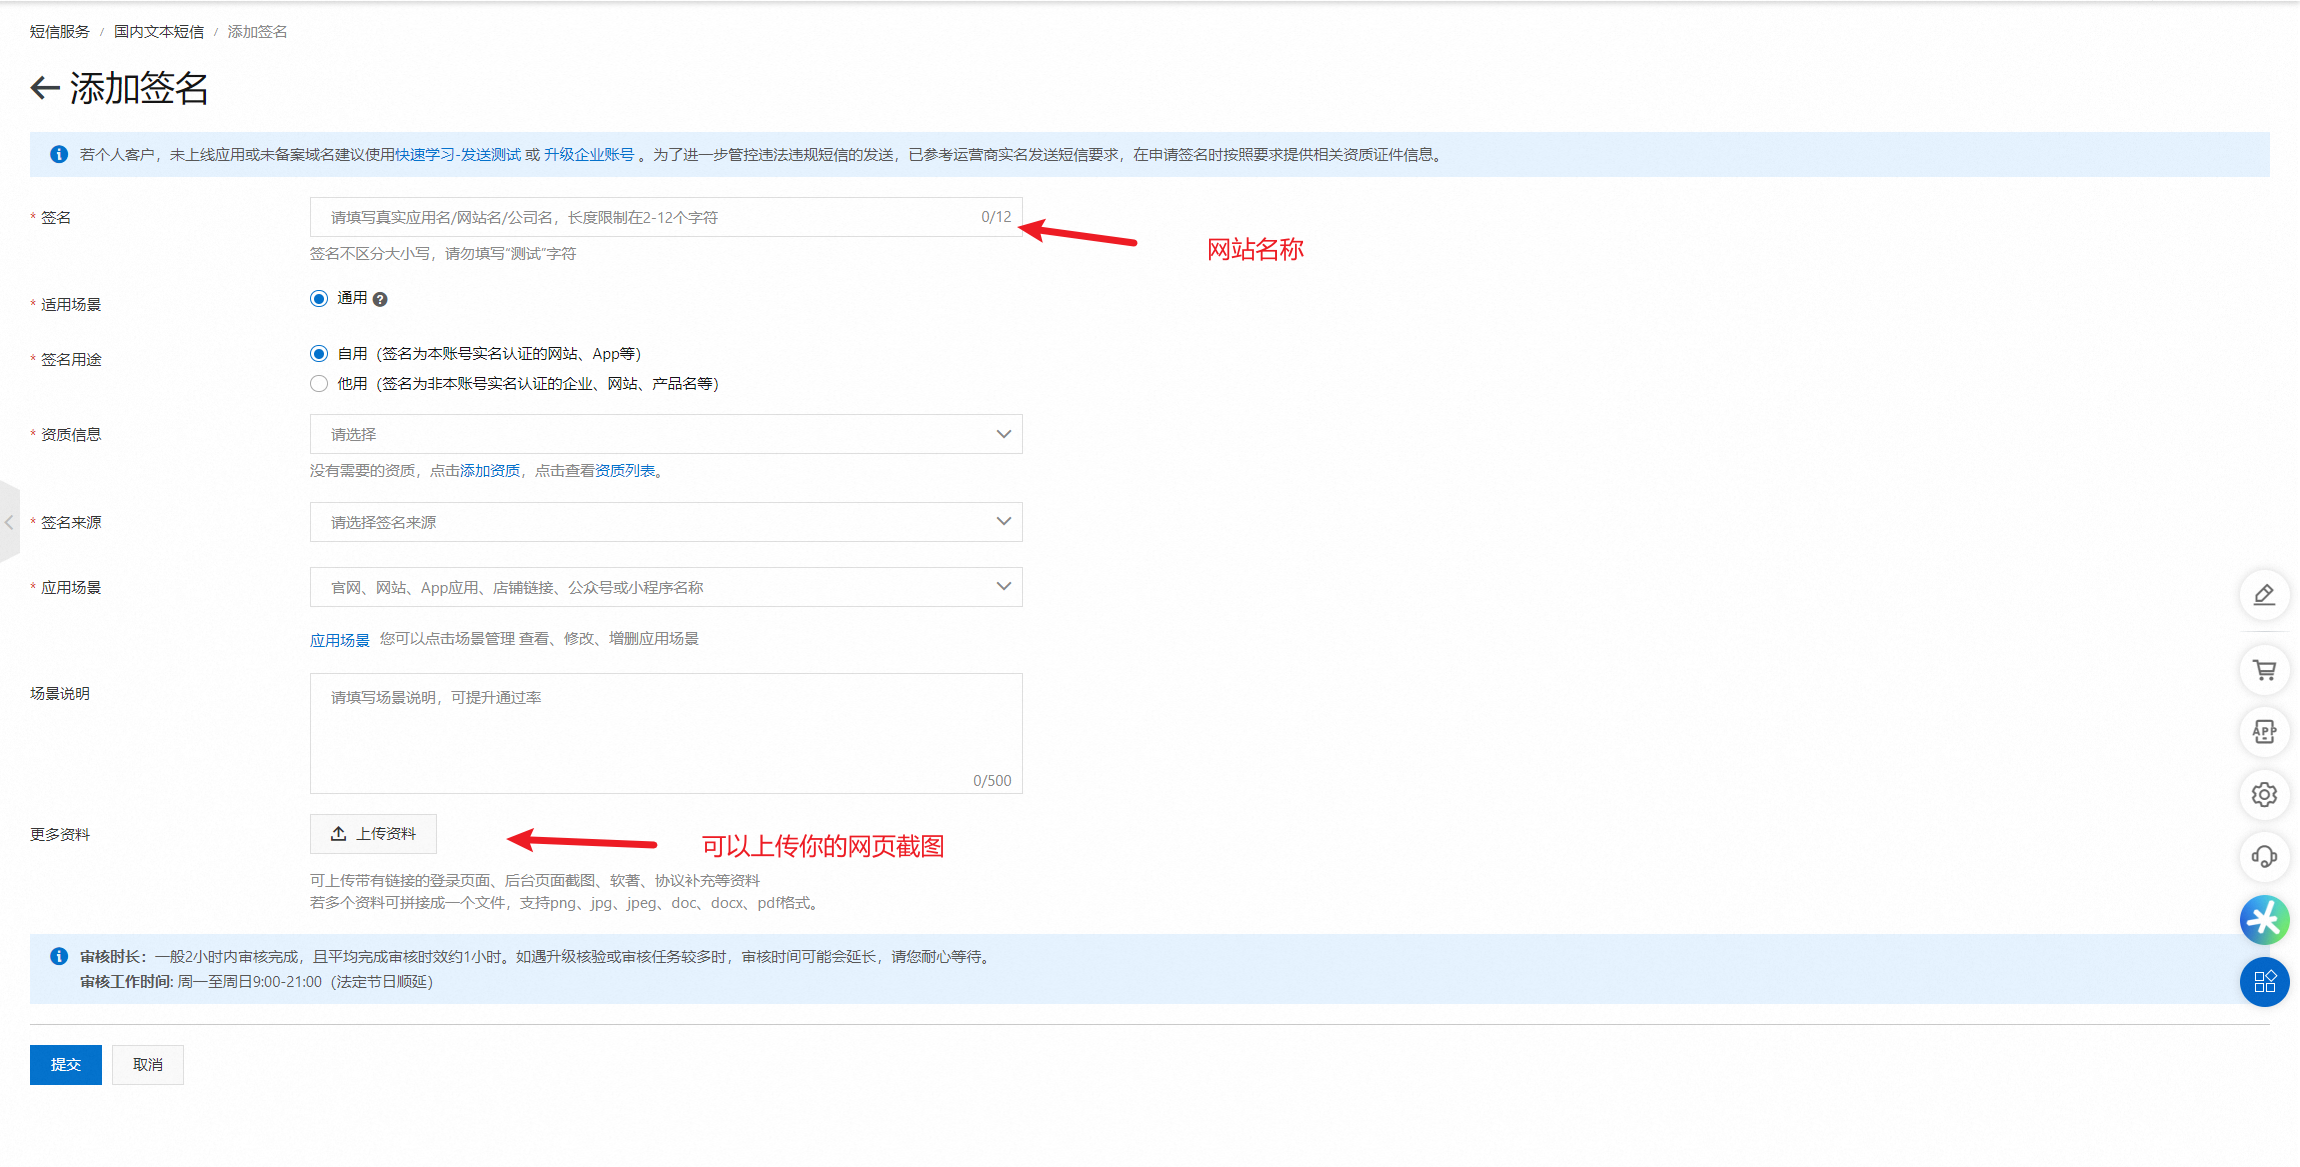Select the 自用 signature usage option
The image size is (2300, 1167).
[319, 354]
